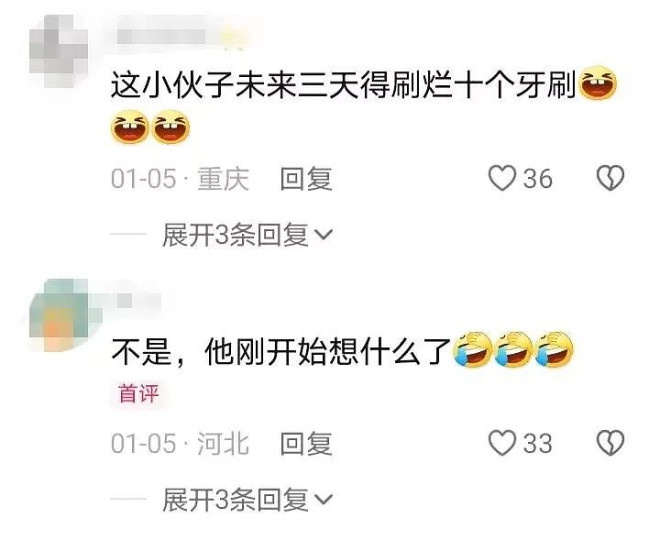This screenshot has height=540, width=660.
Task: Click the chevron beside second 展开3条回复
Action: [x=324, y=500]
